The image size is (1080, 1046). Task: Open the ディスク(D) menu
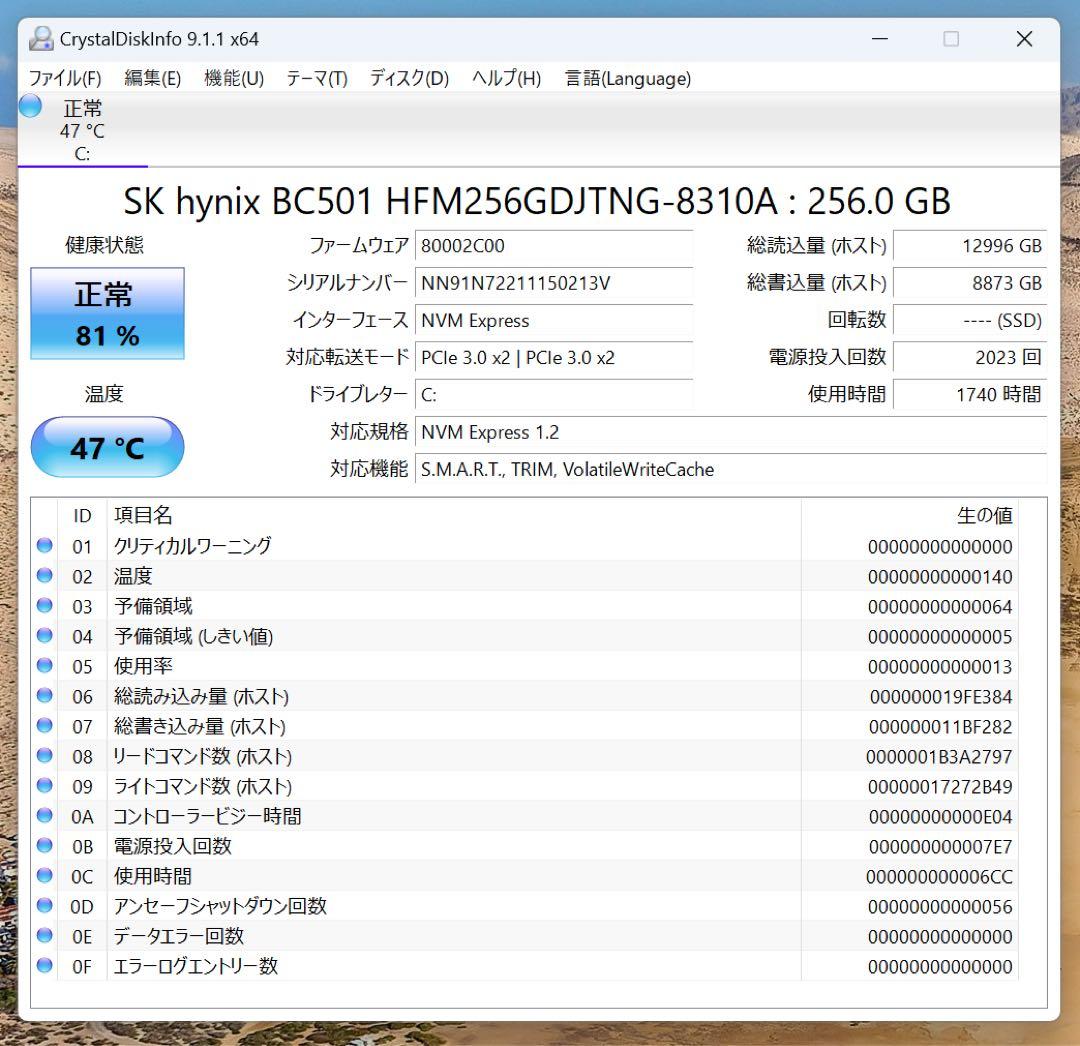pos(409,79)
